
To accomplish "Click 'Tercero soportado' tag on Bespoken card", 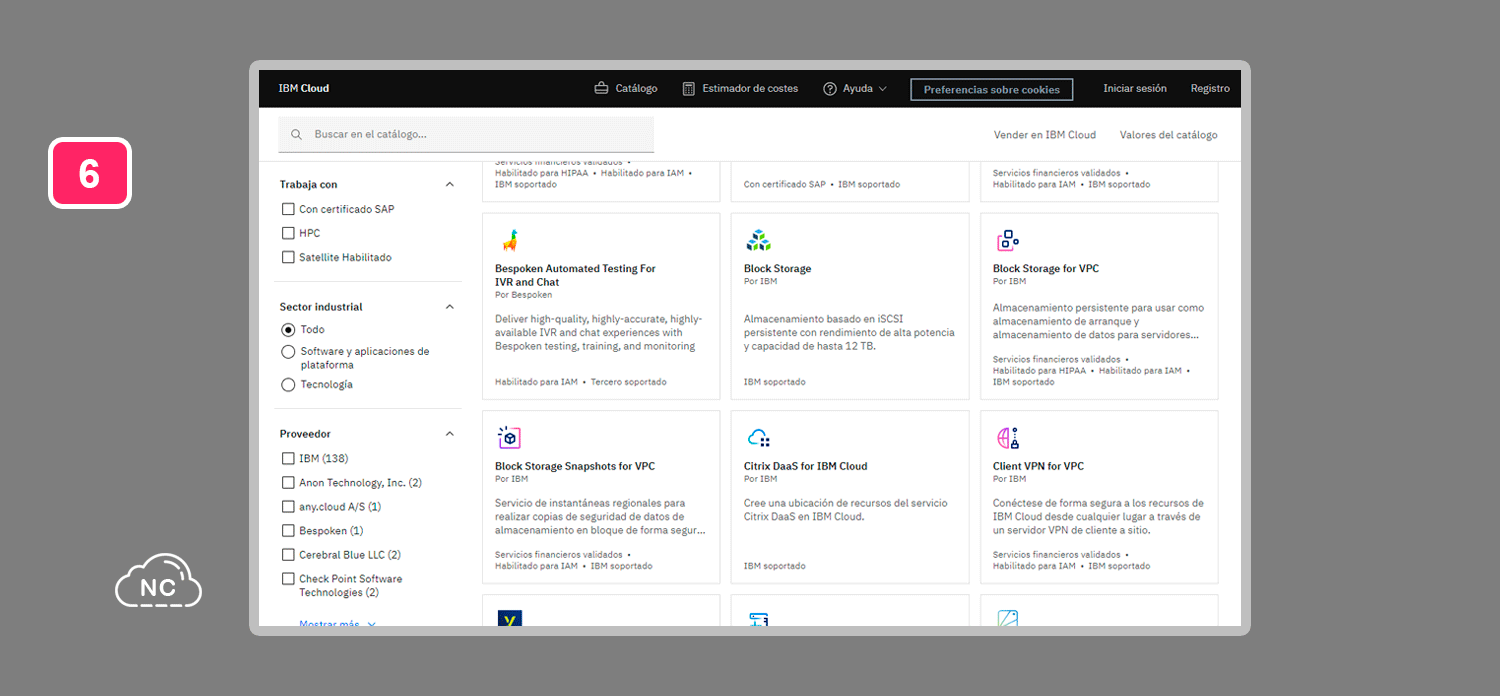I will [x=628, y=382].
